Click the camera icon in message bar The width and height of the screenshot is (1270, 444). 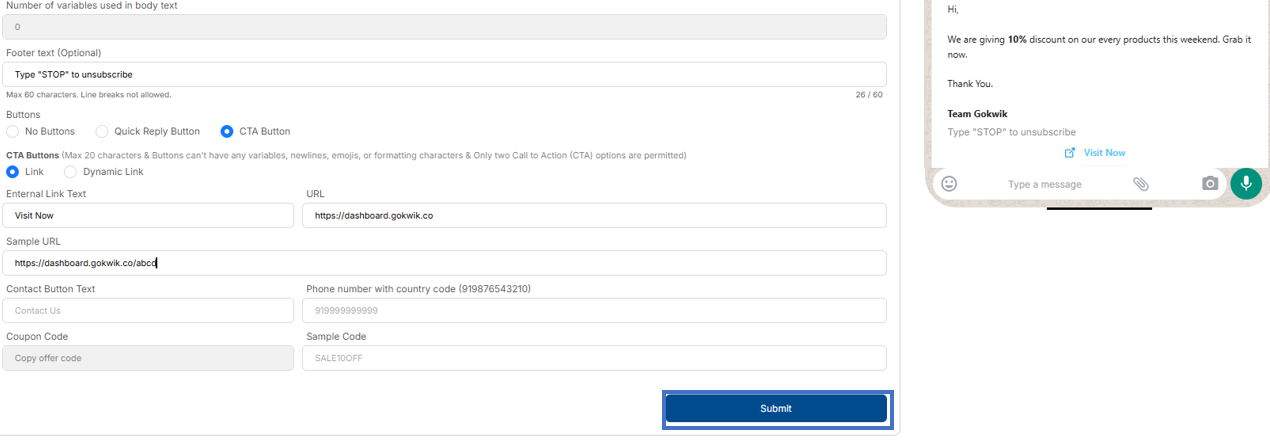1210,184
